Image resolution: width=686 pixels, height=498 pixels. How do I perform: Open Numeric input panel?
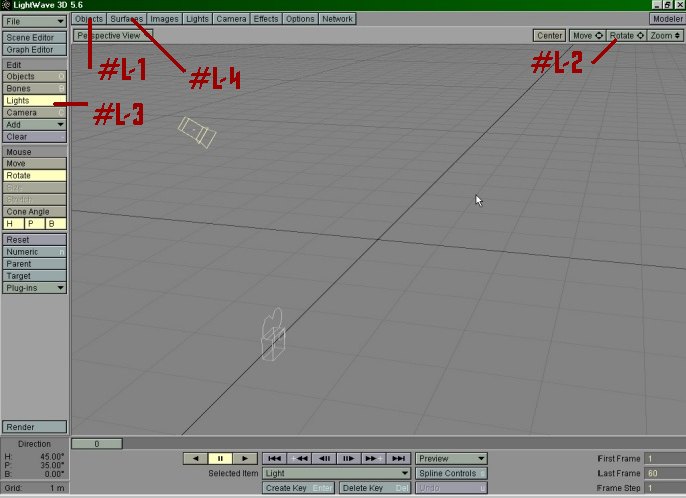pos(35,252)
